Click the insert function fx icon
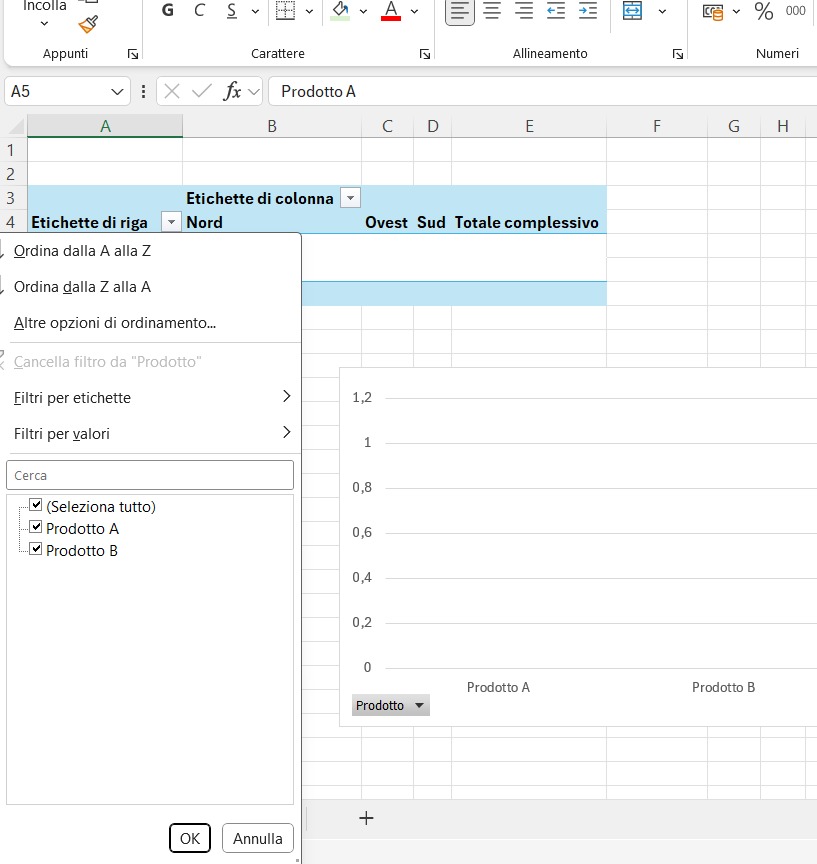The image size is (817, 864). click(232, 91)
